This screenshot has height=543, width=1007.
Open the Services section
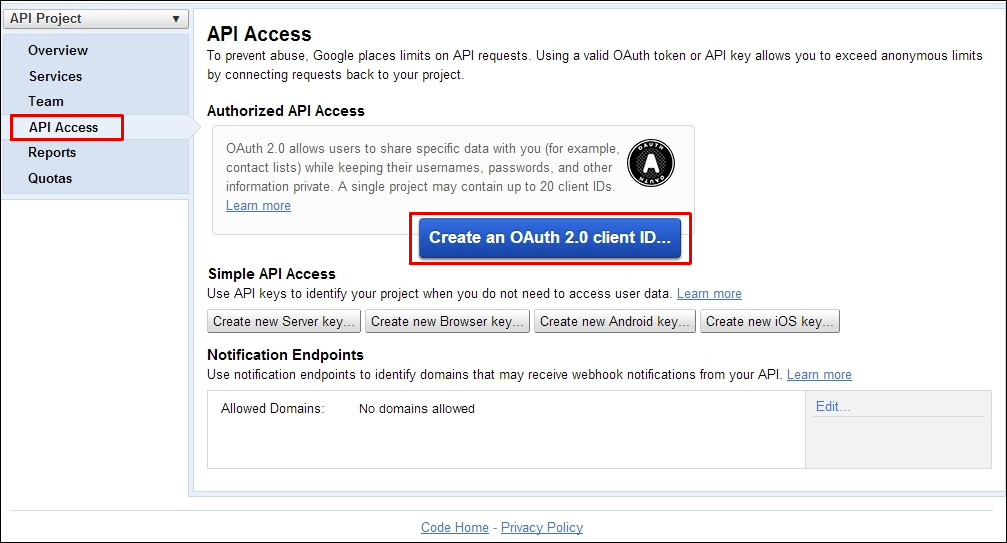coord(55,76)
